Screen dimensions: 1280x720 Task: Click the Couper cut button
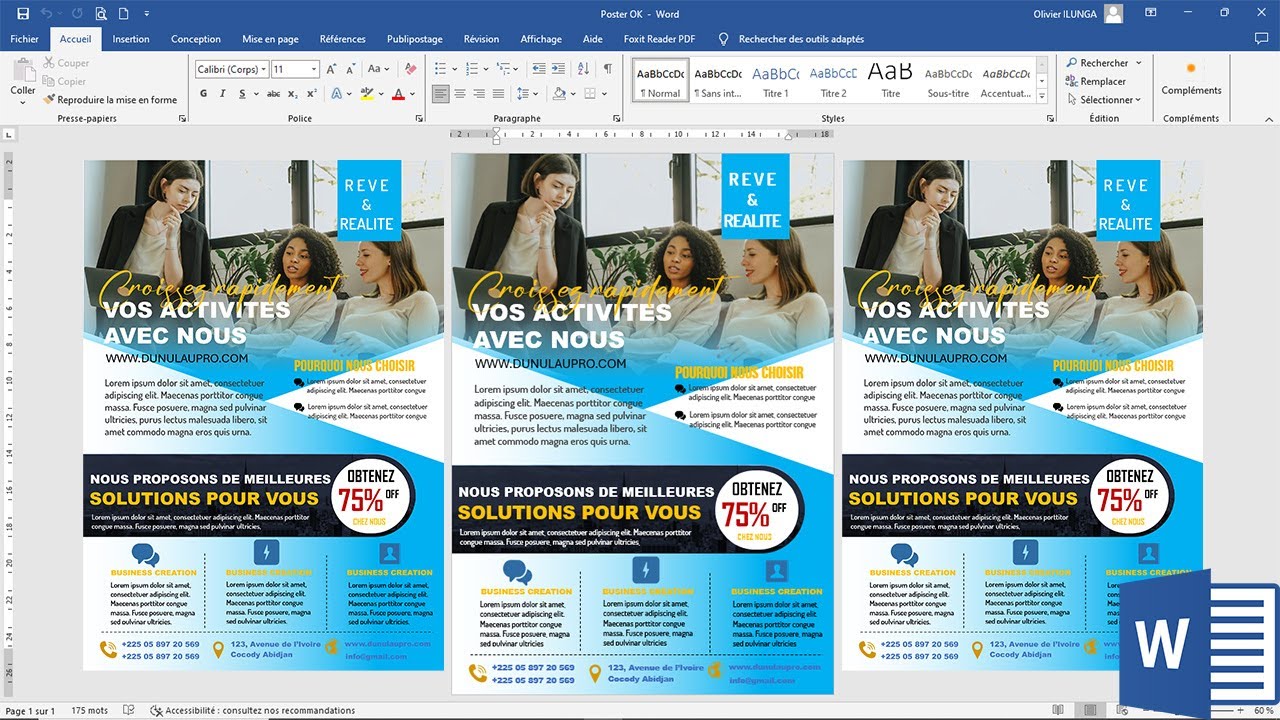[66, 63]
